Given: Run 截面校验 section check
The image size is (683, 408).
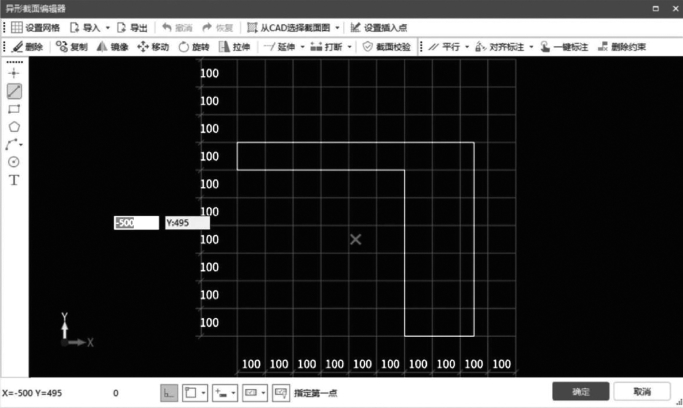Looking at the screenshot, I should tap(387, 47).
